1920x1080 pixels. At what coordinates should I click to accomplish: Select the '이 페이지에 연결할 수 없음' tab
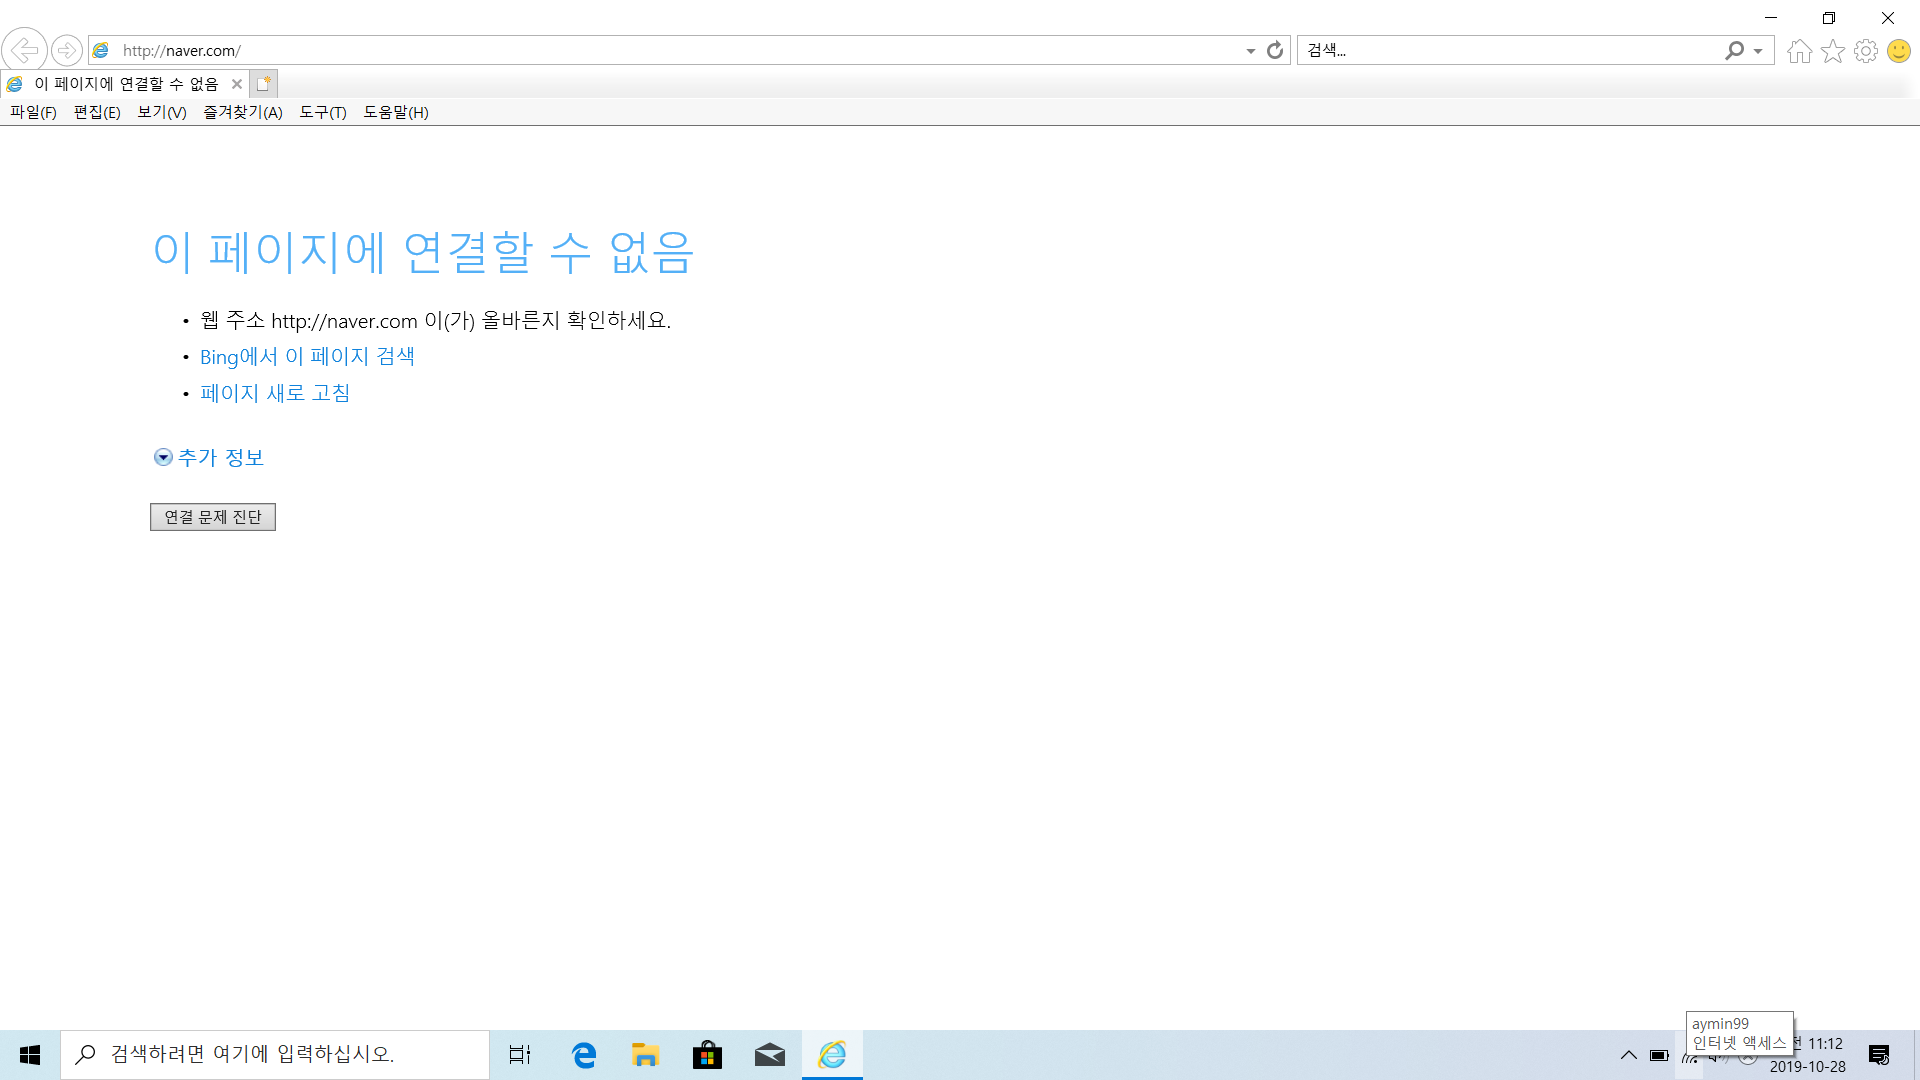click(x=125, y=84)
